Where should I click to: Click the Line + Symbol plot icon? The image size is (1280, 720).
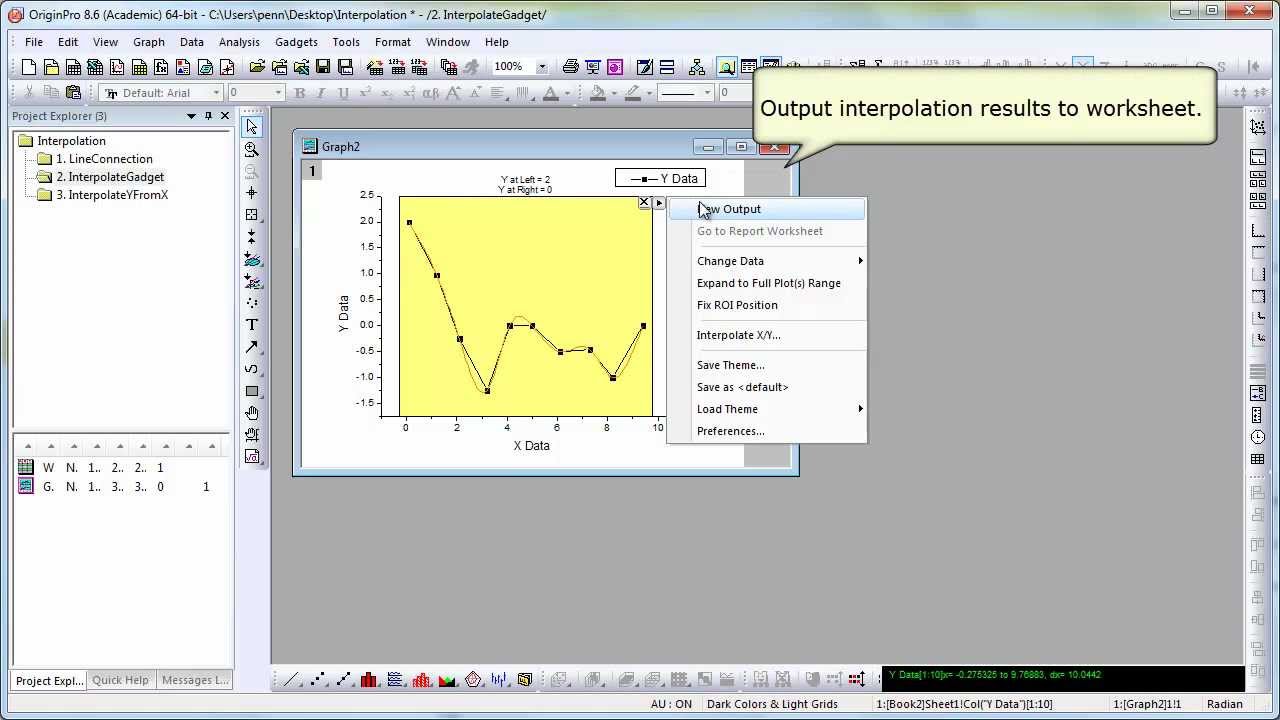click(343, 680)
